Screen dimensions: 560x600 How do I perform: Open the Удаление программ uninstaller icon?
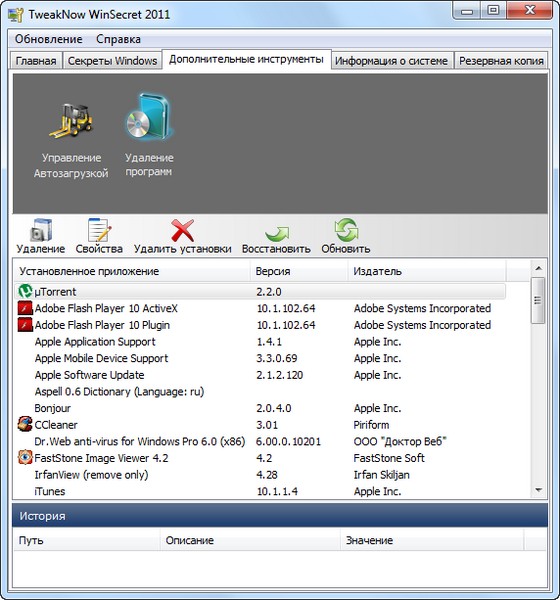point(149,116)
